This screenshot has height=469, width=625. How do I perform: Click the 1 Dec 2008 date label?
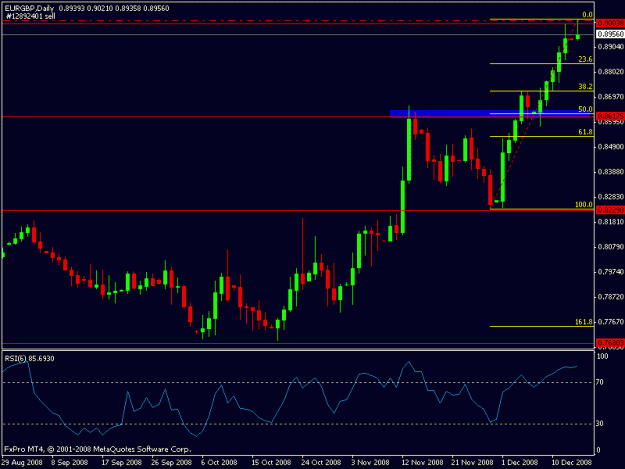click(520, 462)
